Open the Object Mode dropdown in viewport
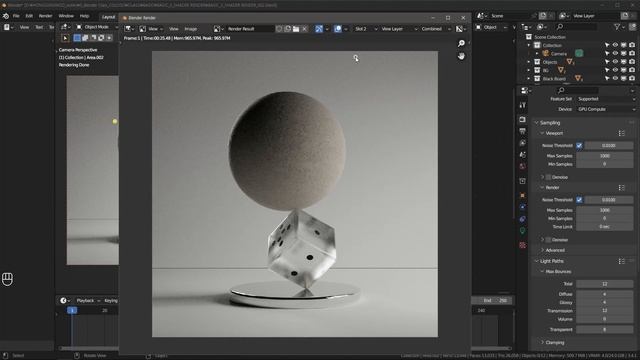This screenshot has height=360, width=640. tap(96, 27)
